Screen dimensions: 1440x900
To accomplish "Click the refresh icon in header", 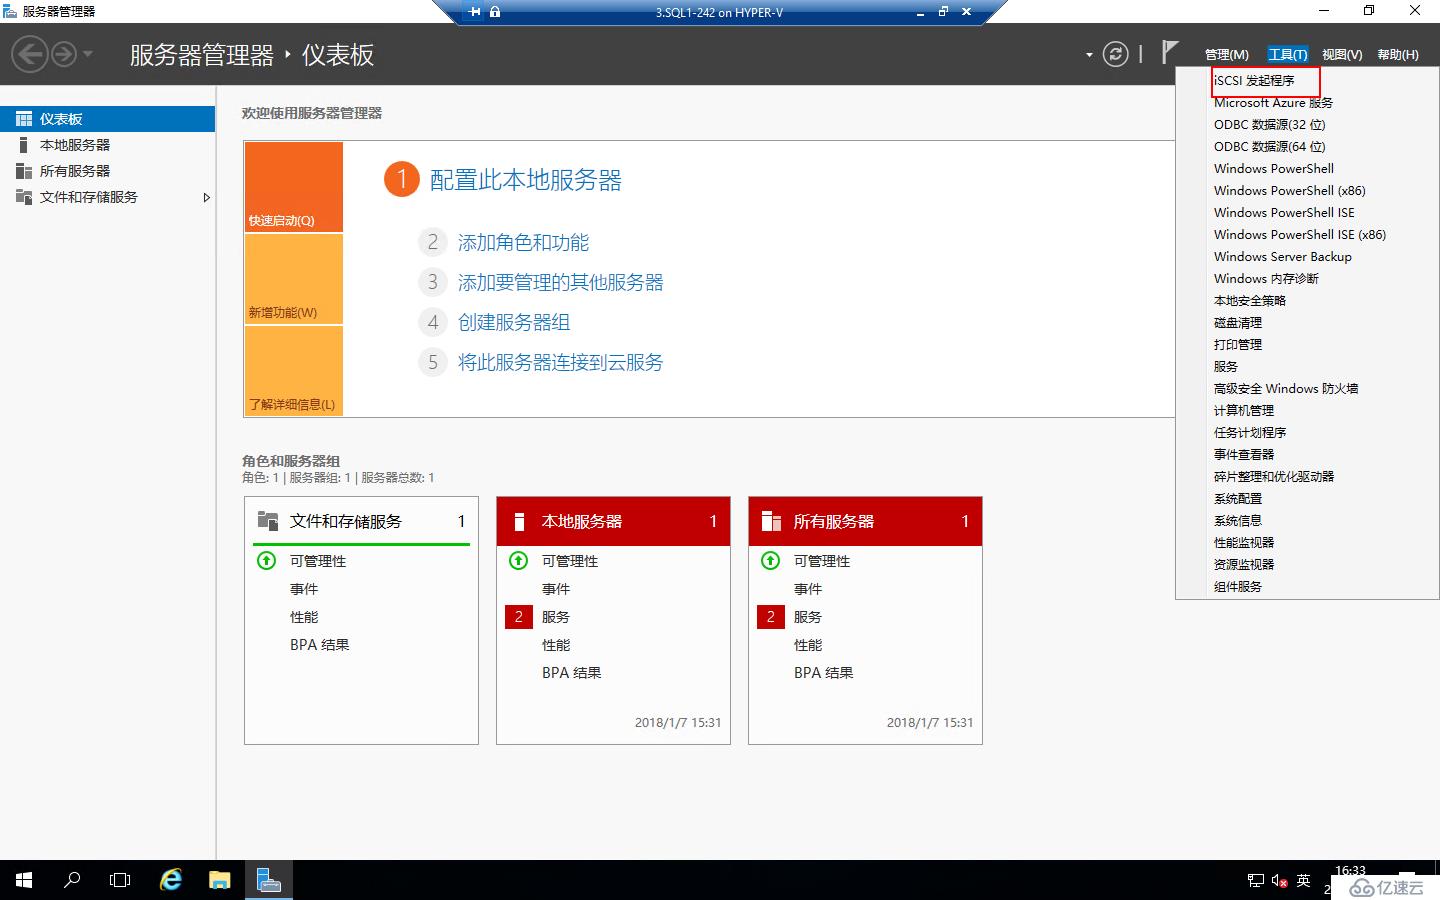I will click(1115, 54).
